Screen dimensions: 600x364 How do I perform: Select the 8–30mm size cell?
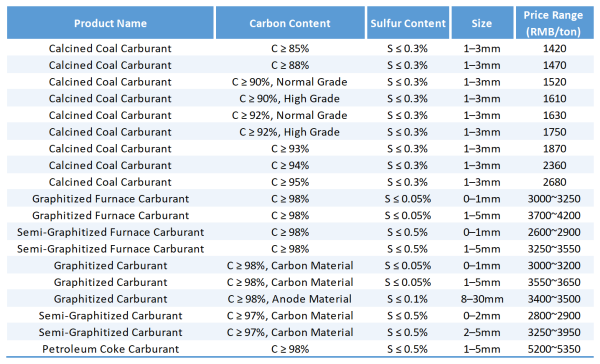482,299
